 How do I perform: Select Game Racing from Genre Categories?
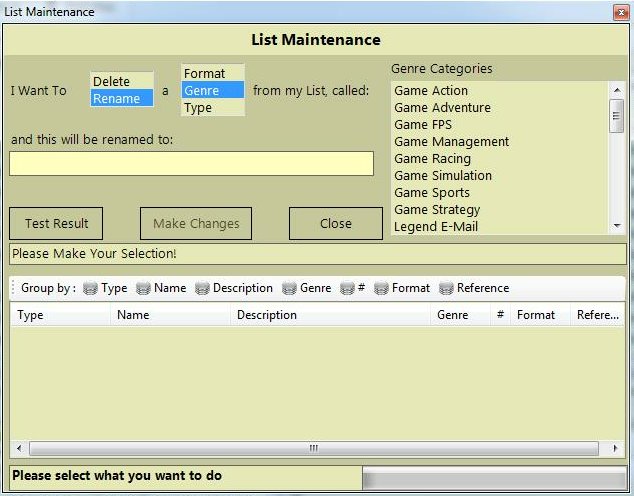pyautogui.click(x=432, y=159)
